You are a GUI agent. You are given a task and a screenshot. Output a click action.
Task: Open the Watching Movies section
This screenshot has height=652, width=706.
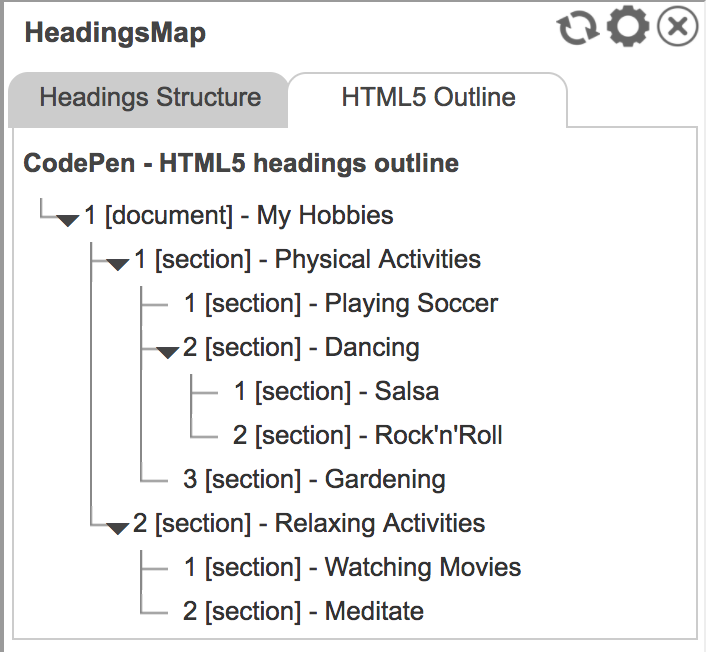pyautogui.click(x=352, y=567)
